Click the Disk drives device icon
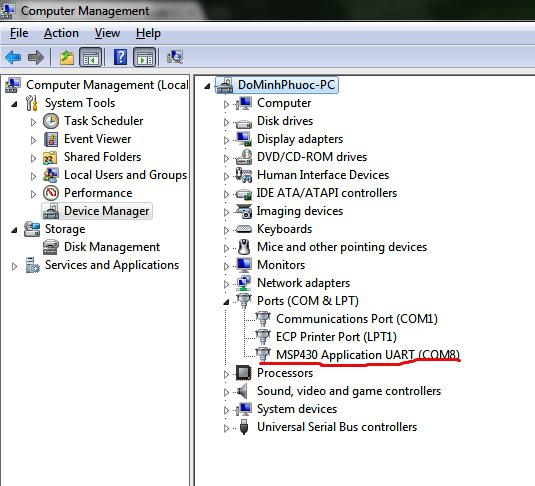535x486 pixels. tap(244, 123)
